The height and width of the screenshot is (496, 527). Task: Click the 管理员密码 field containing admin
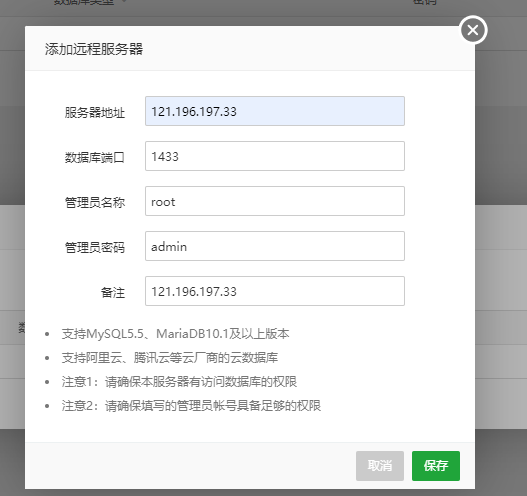click(275, 246)
